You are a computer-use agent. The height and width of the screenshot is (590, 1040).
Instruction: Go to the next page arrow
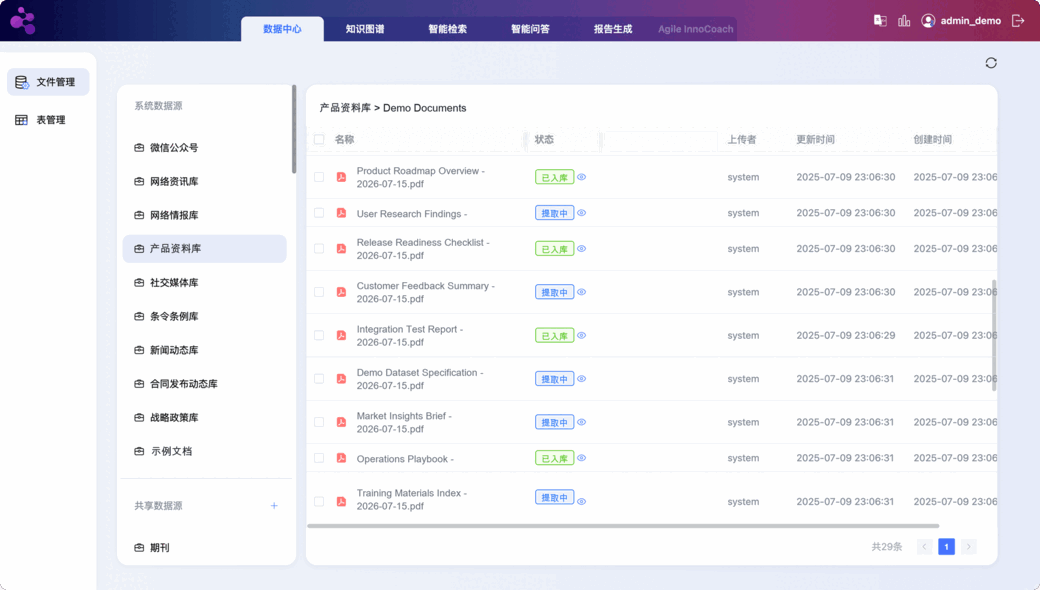(x=968, y=547)
